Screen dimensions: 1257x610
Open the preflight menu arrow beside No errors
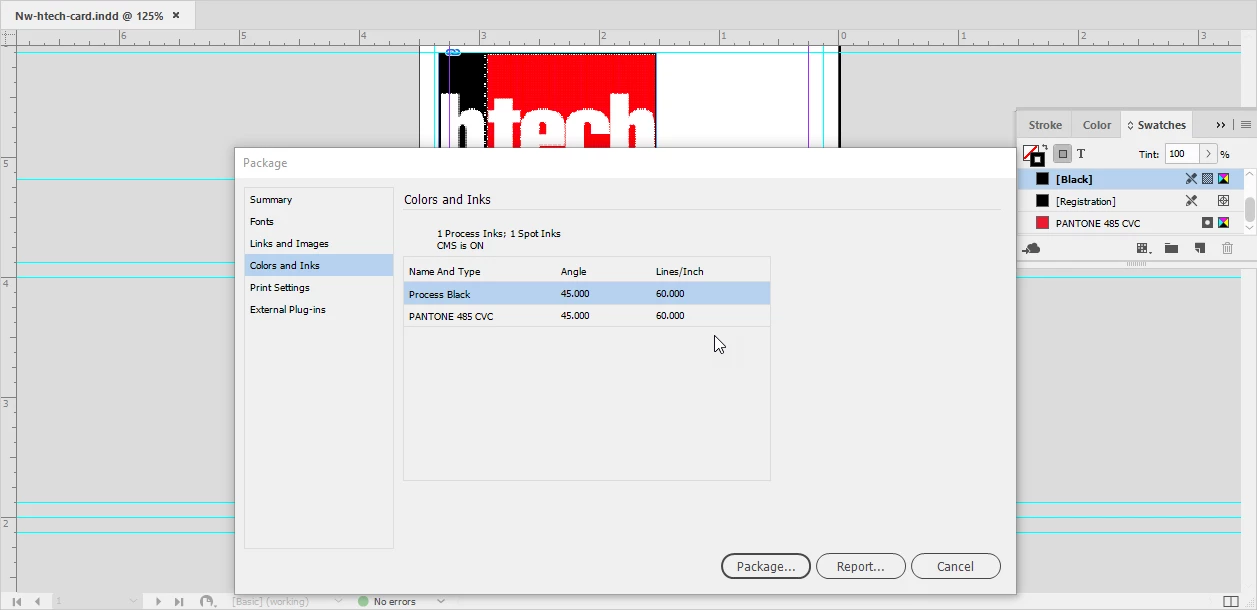(x=440, y=601)
